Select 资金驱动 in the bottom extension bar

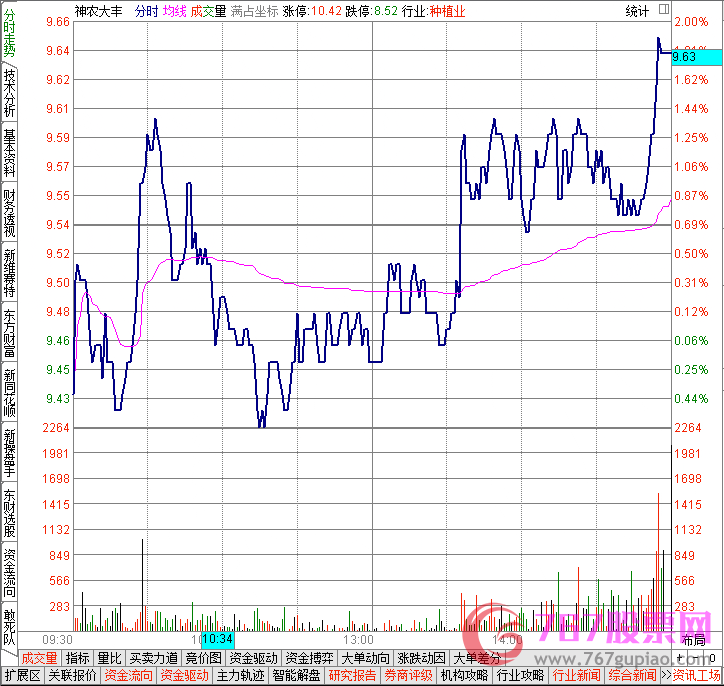[x=184, y=675]
